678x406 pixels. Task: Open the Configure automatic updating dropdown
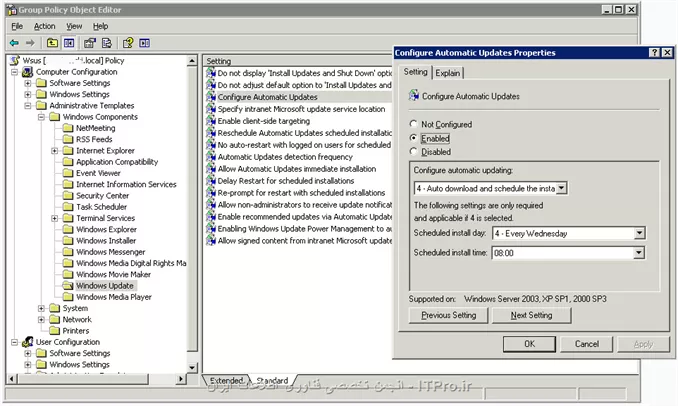click(562, 188)
